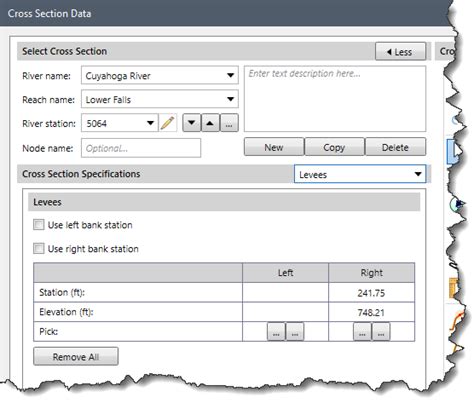Collapse panel with the Less button
This screenshot has height=403, width=474.
coord(400,52)
